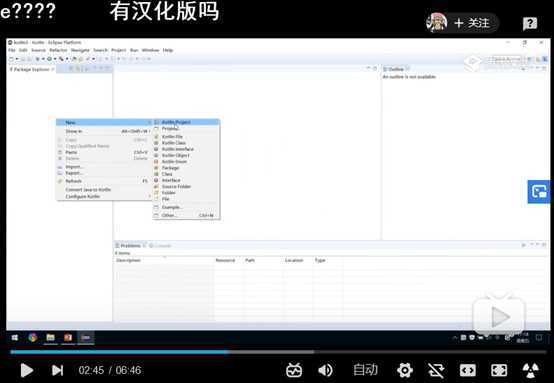This screenshot has width=554, height=383.
Task: Click the uploader avatar beside 关注
Action: tap(437, 23)
